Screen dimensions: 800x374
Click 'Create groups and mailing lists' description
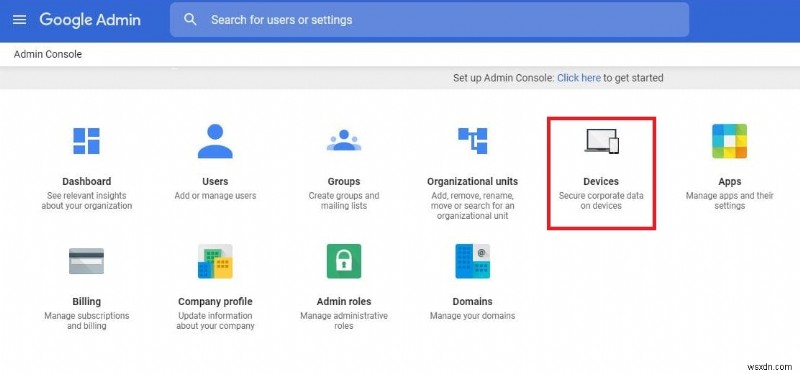344,201
